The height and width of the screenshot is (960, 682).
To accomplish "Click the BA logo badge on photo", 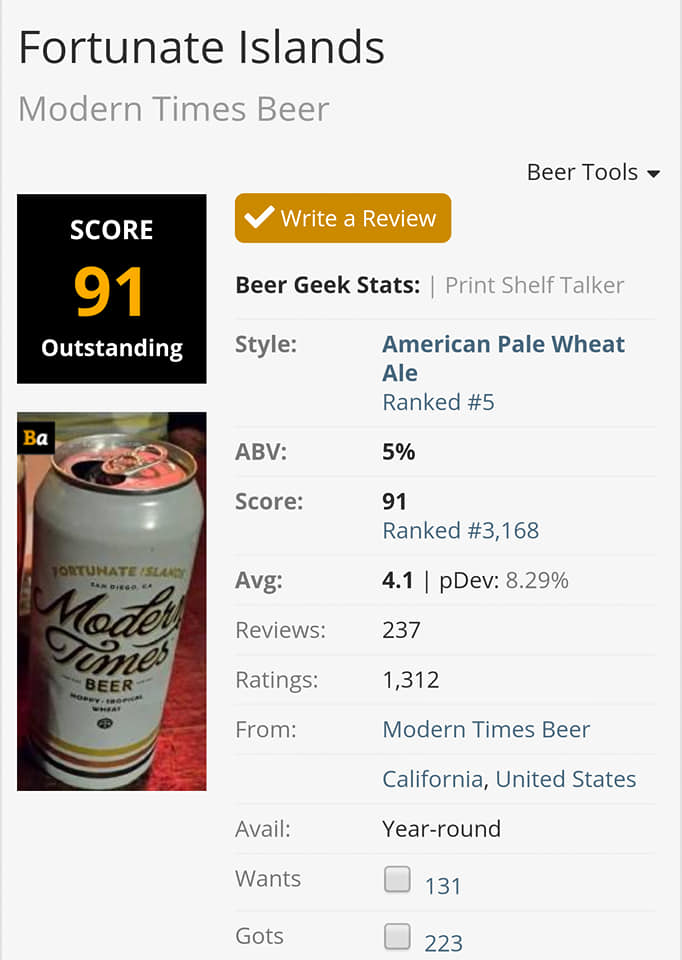I will point(36,437).
